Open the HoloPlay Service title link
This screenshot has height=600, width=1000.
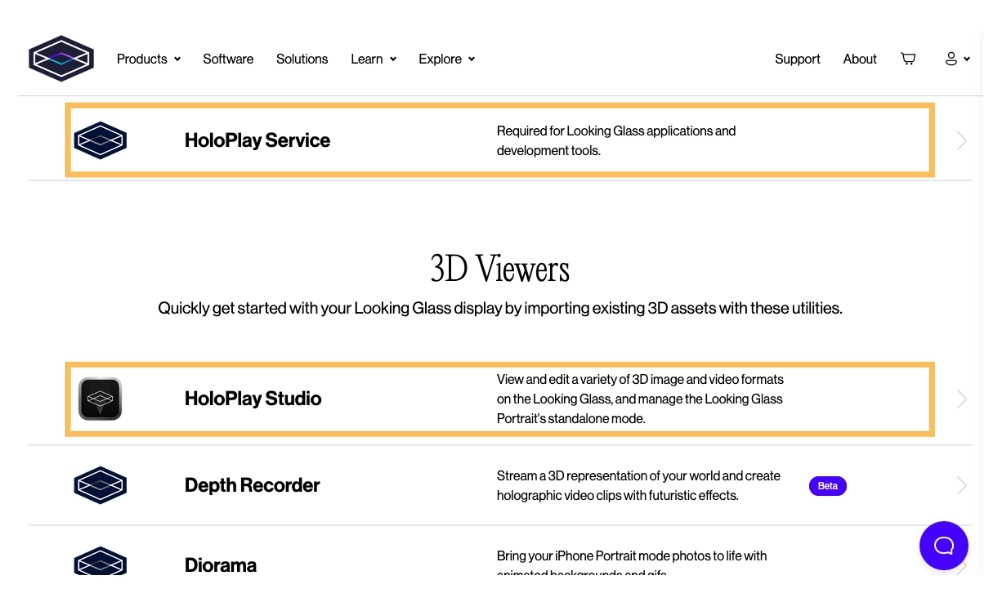point(257,140)
